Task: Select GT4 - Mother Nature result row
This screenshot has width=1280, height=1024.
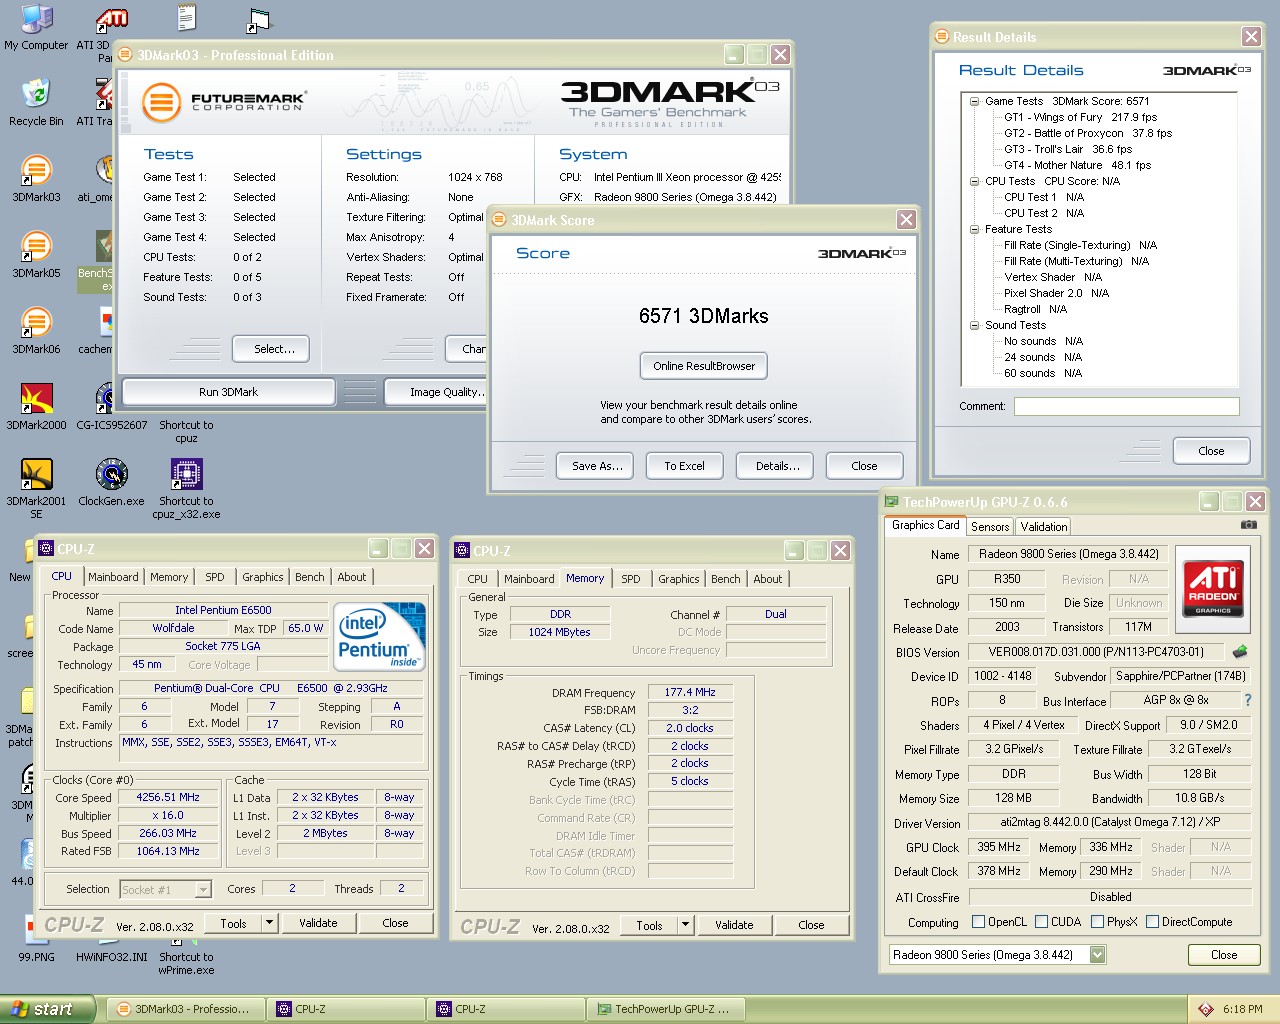Action: (x=1078, y=165)
